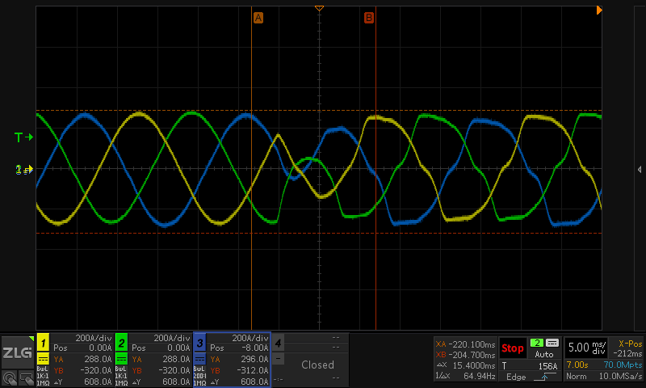Click channel 3 Pos -8.00A field
The width and height of the screenshot is (646, 388).
pos(239,348)
